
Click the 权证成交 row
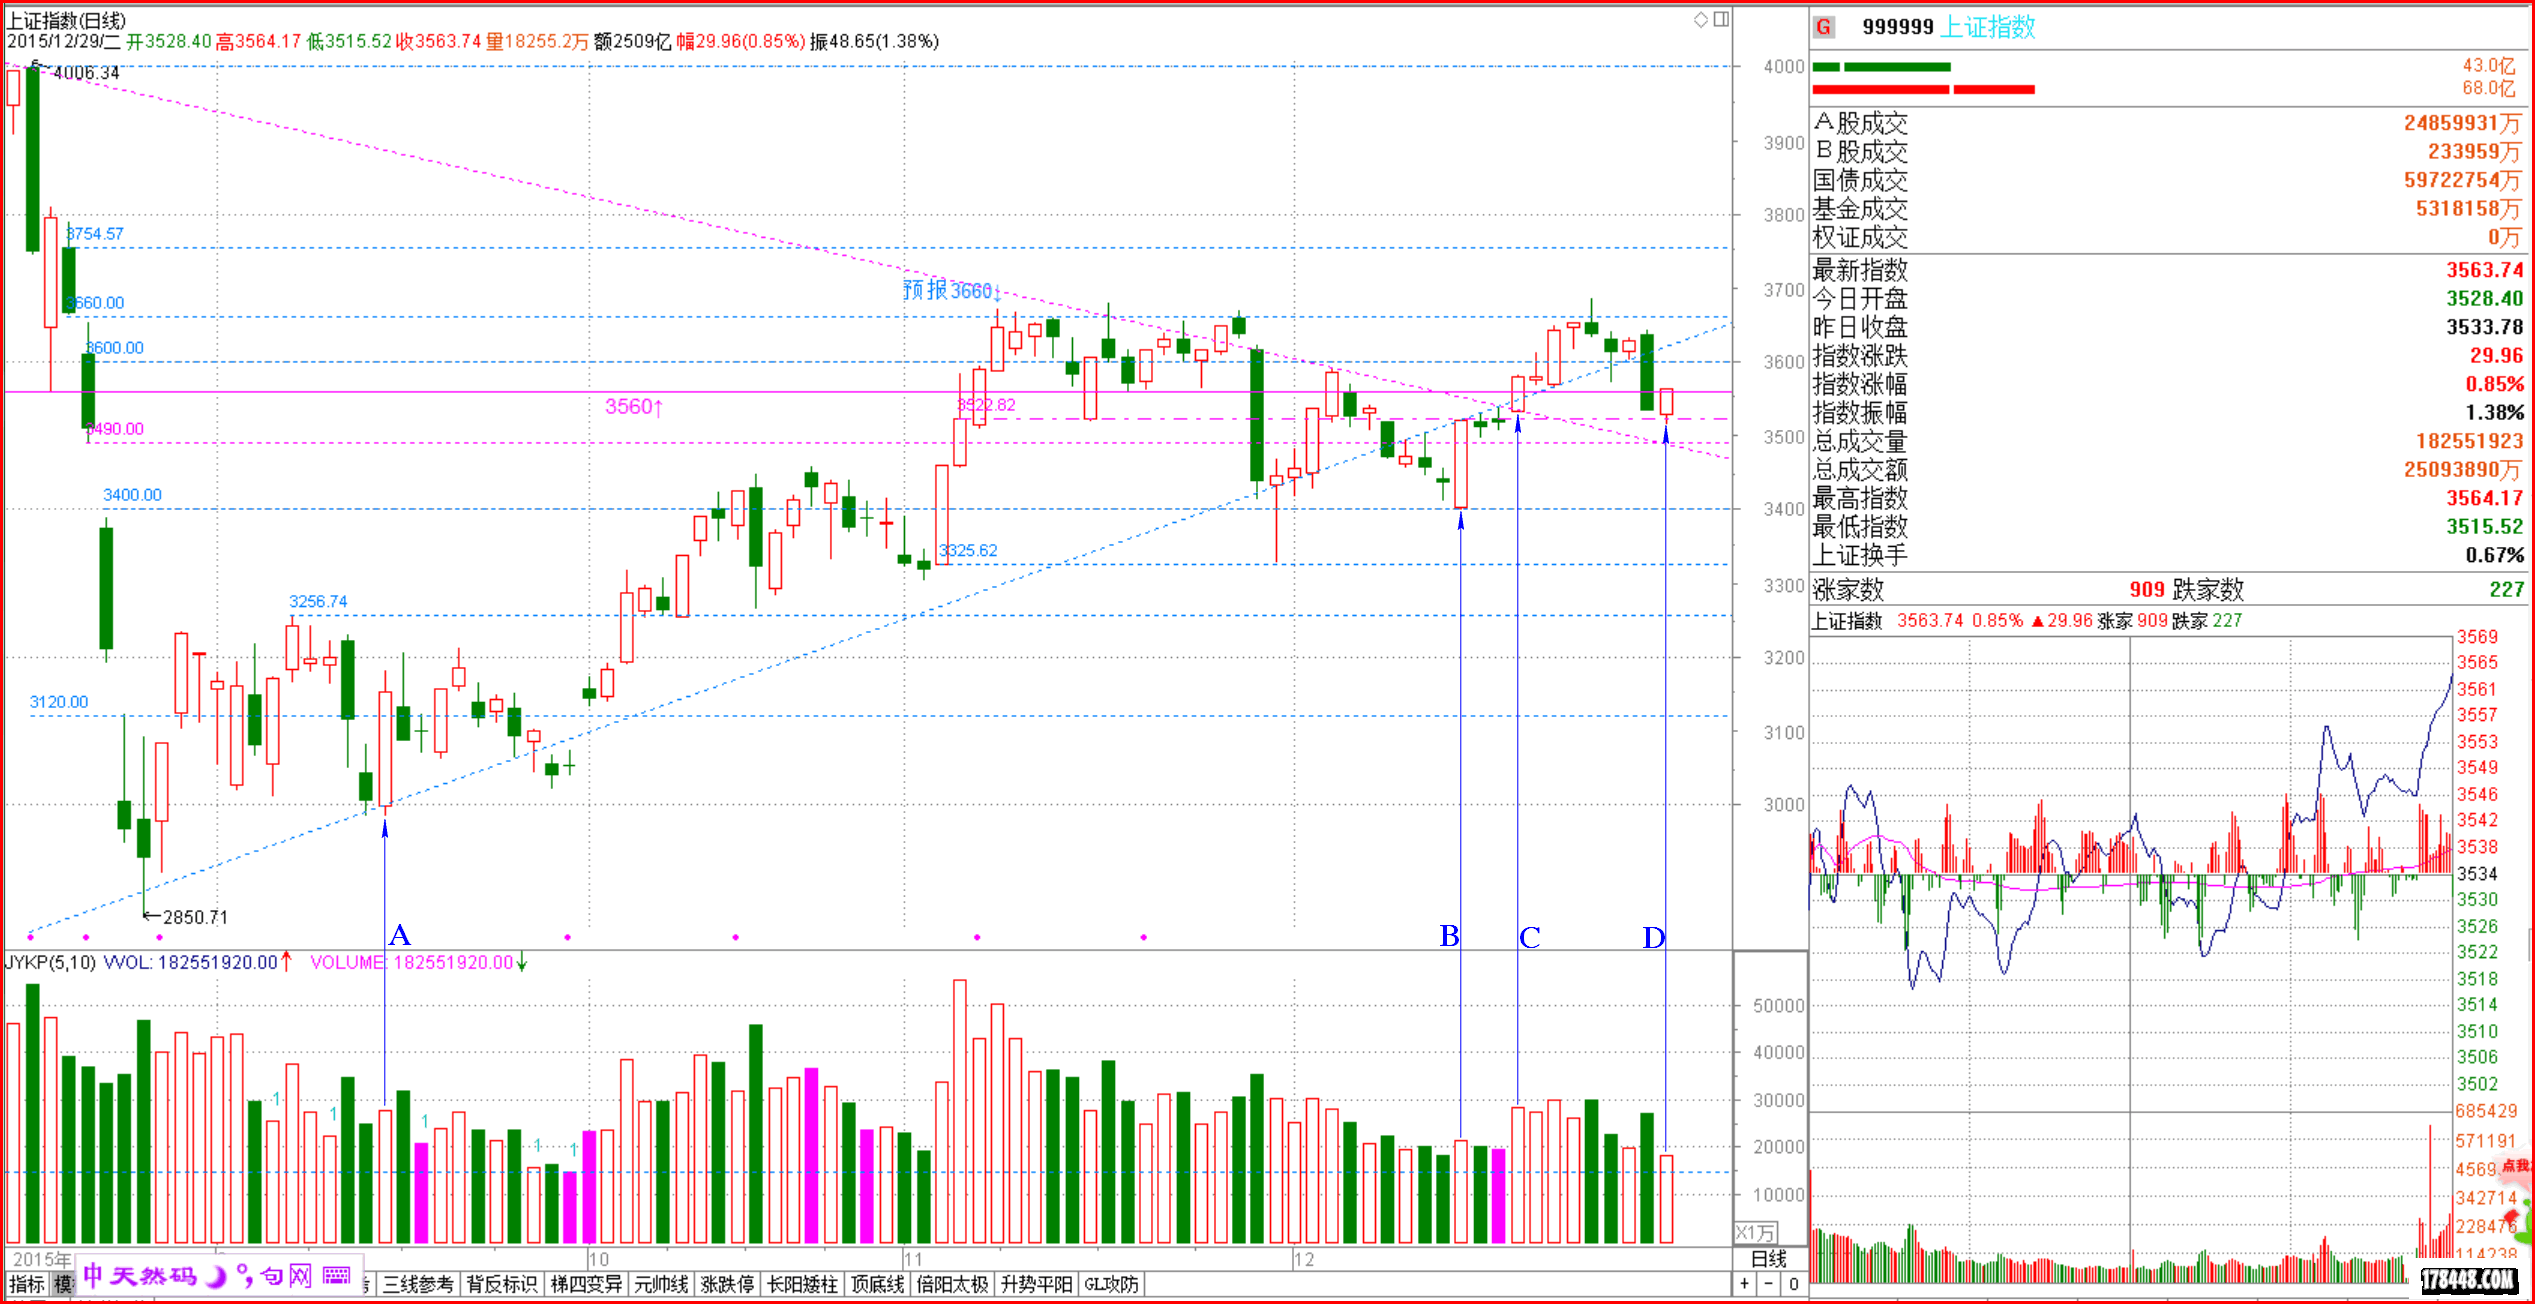(2167, 237)
